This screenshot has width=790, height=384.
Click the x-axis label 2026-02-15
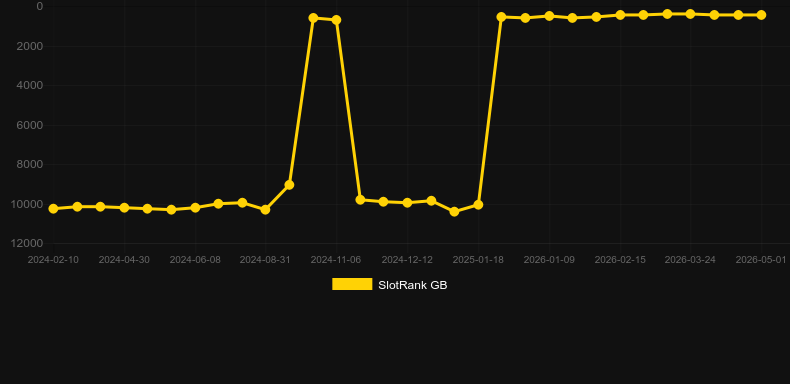(x=620, y=260)
